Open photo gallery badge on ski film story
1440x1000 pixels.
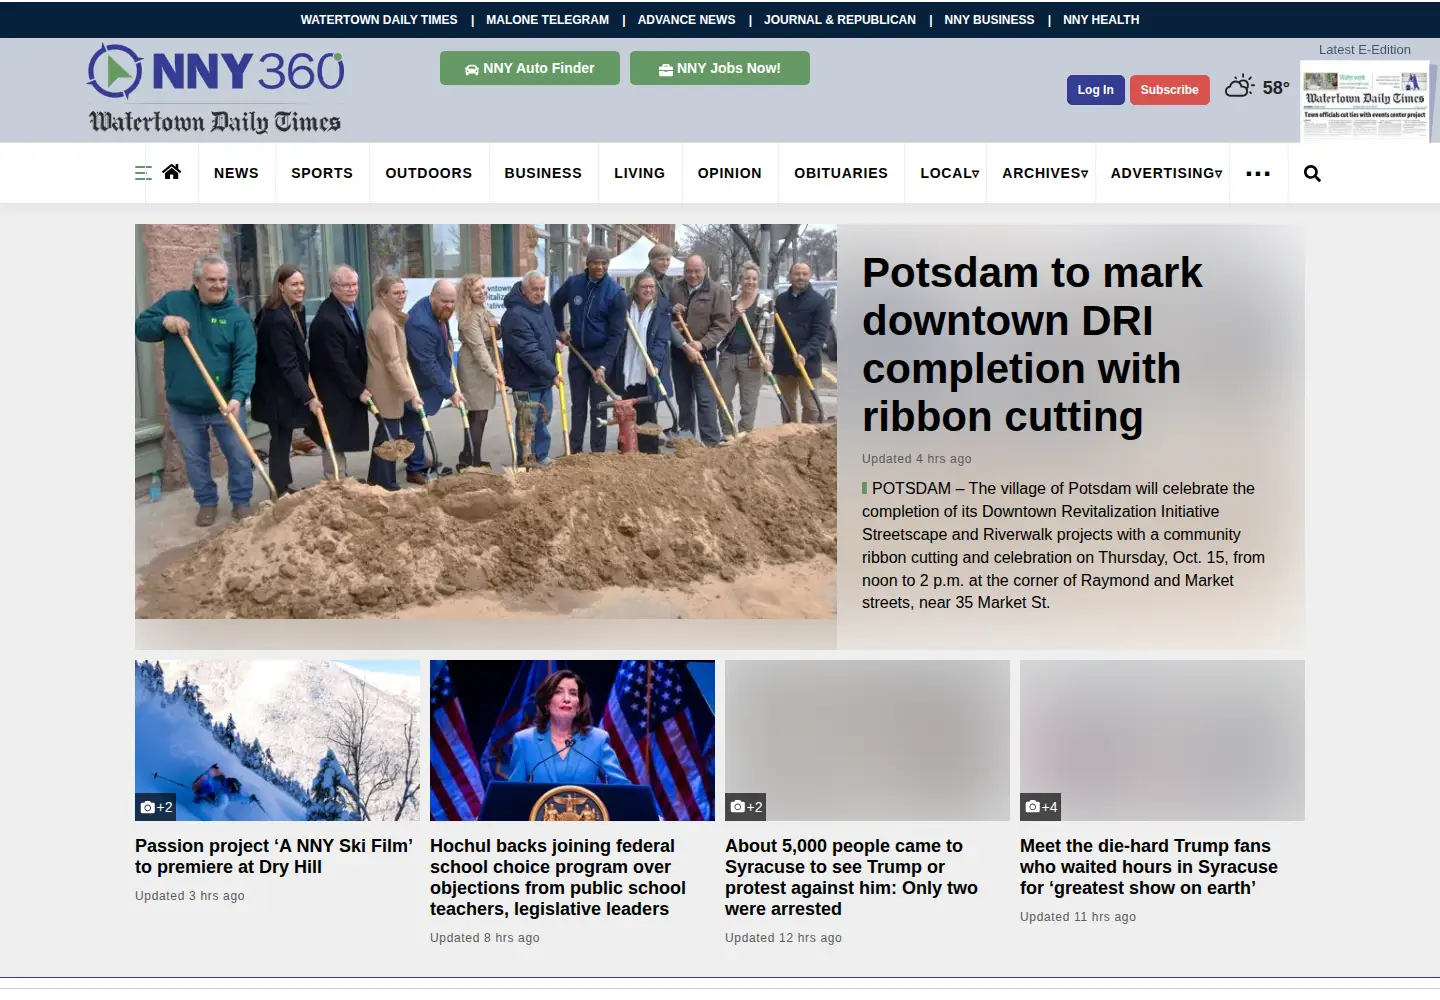click(157, 807)
